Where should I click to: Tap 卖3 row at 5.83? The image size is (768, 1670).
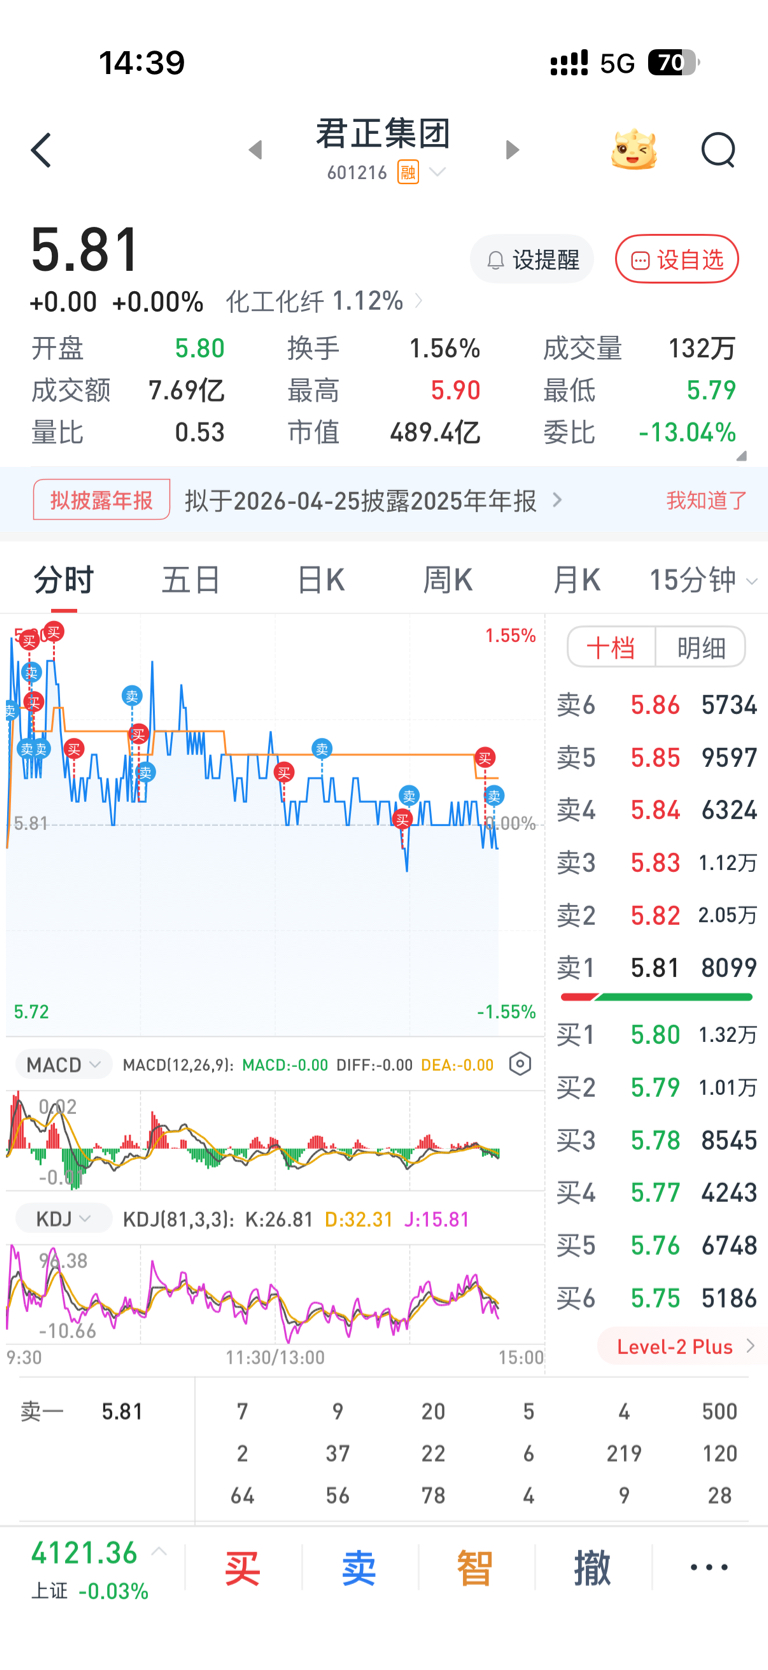[657, 863]
